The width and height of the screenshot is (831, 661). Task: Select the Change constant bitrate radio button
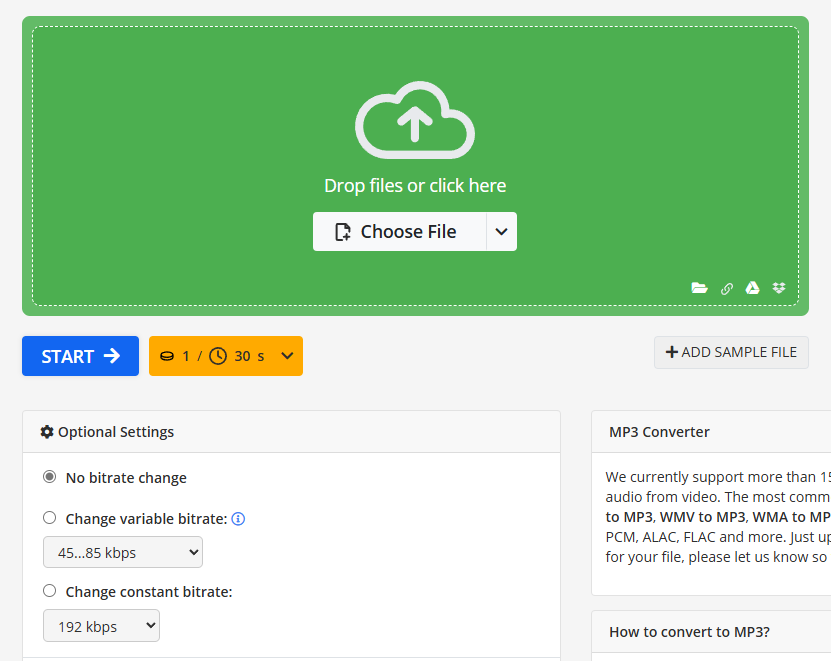[x=50, y=591]
